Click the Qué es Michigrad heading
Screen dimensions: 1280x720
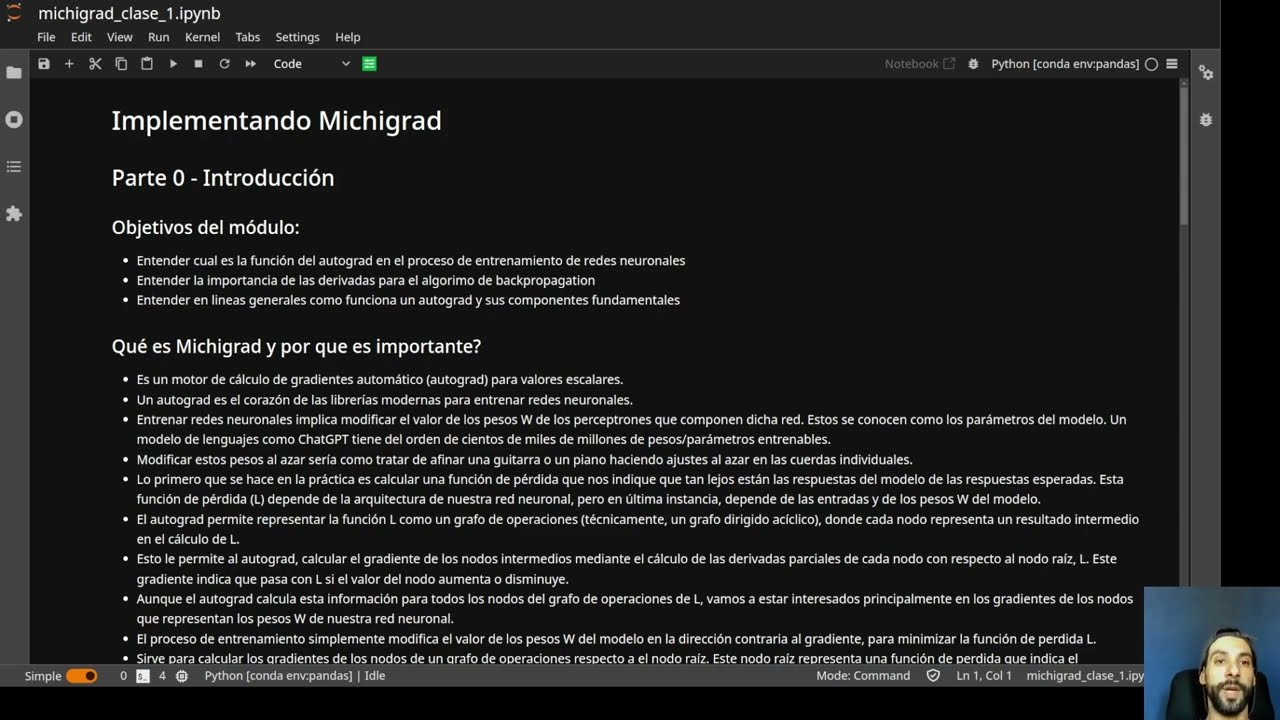(296, 347)
